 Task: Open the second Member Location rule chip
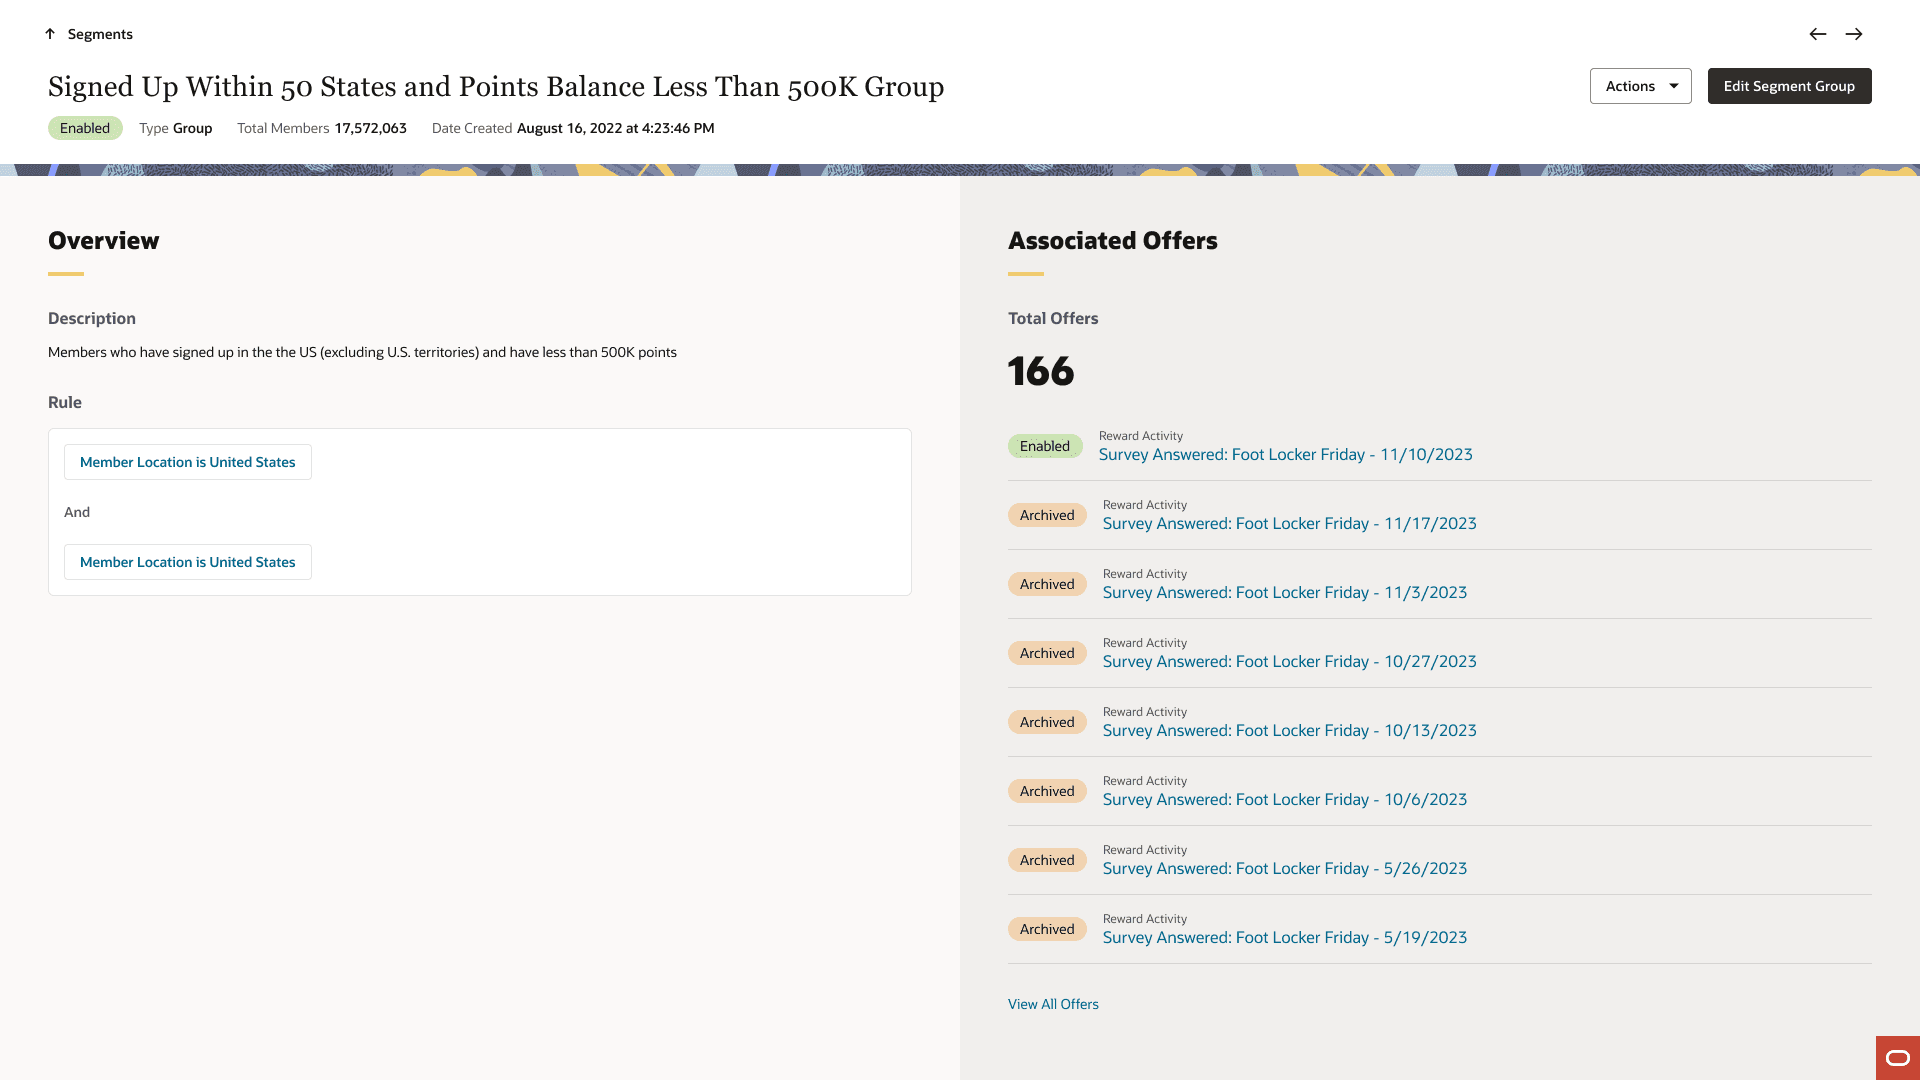188,562
